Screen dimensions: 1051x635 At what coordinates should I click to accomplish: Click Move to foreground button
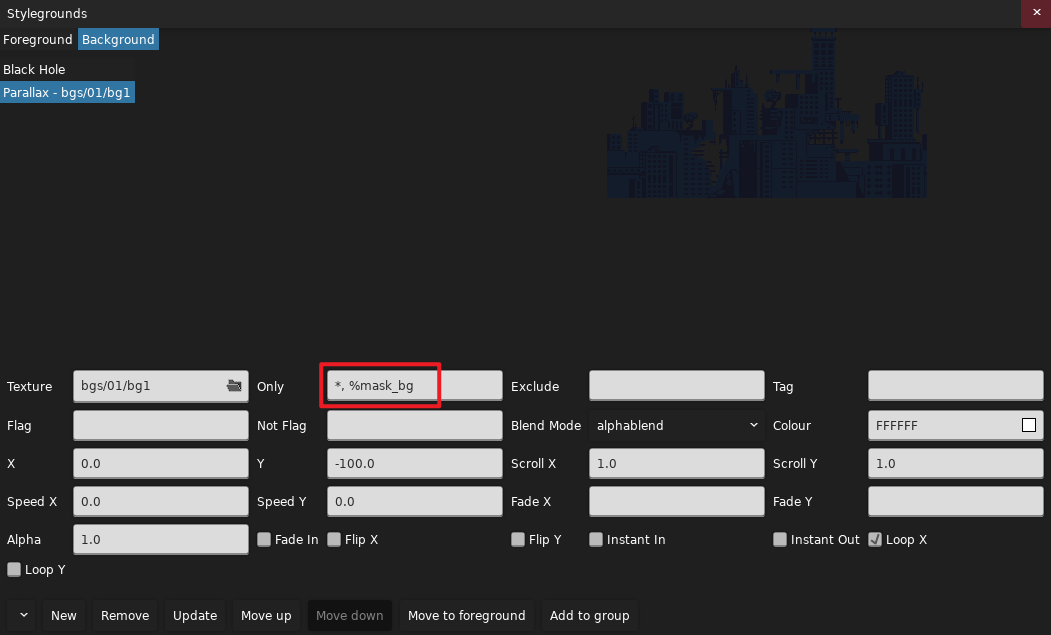pyautogui.click(x=467, y=616)
